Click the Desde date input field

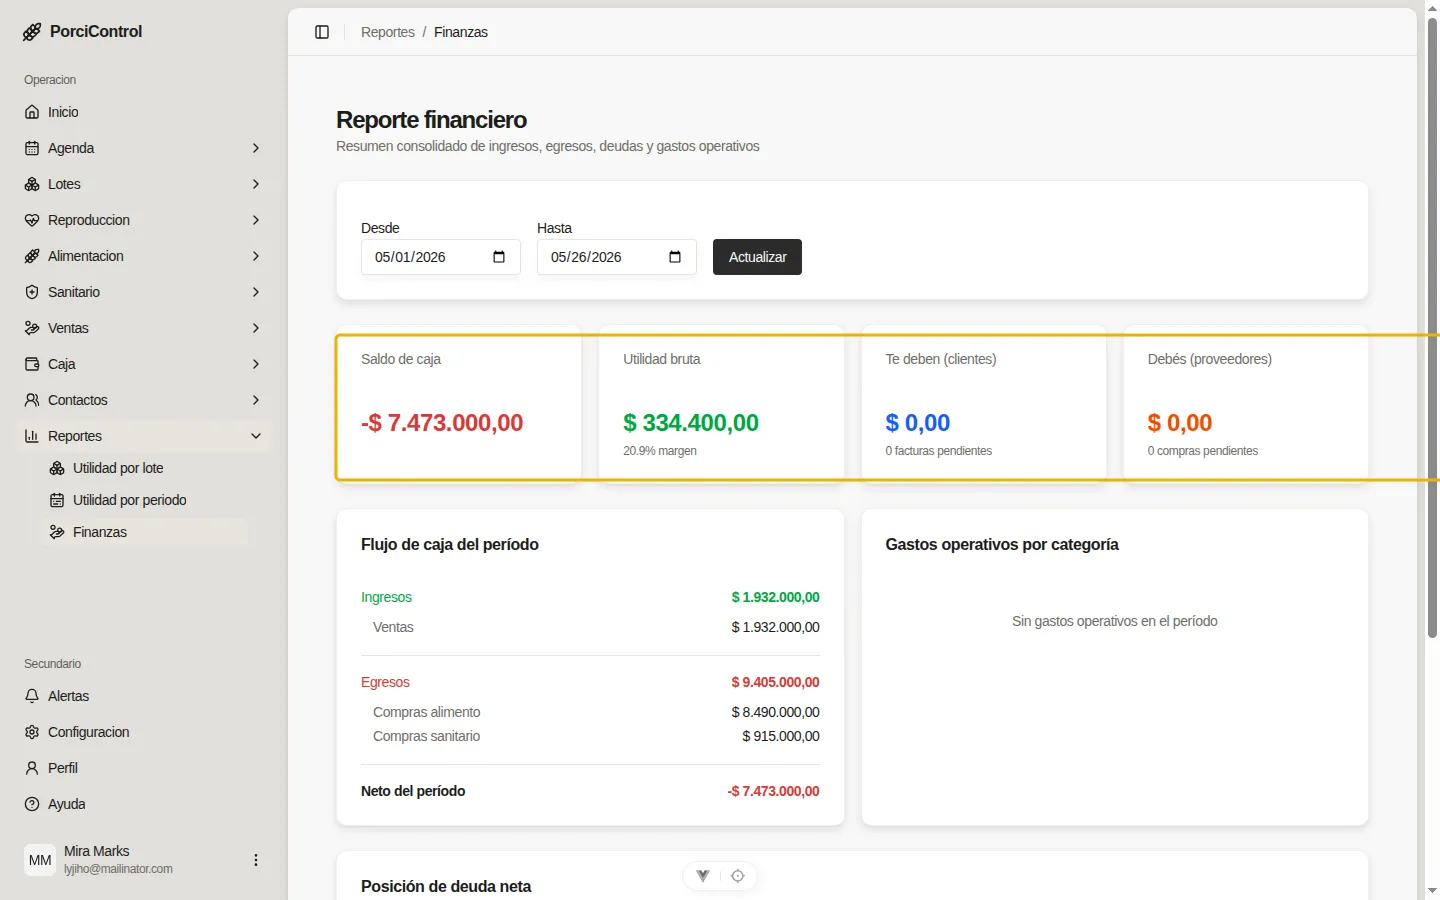(441, 257)
